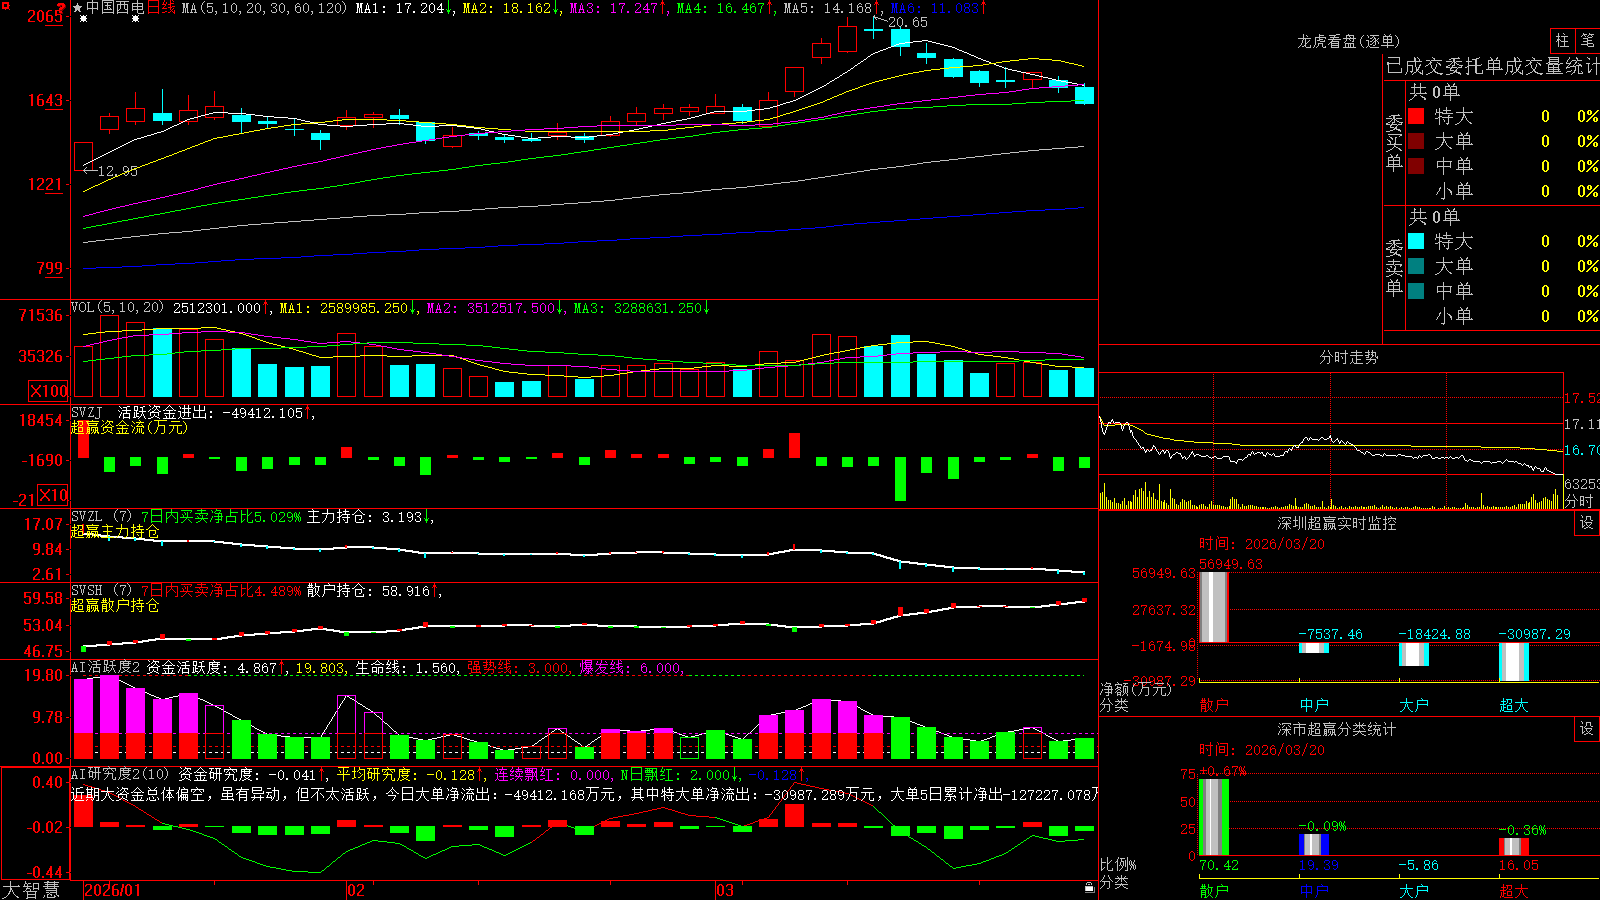Click the 分时走势 panel title
The image size is (1600, 900).
(1348, 357)
